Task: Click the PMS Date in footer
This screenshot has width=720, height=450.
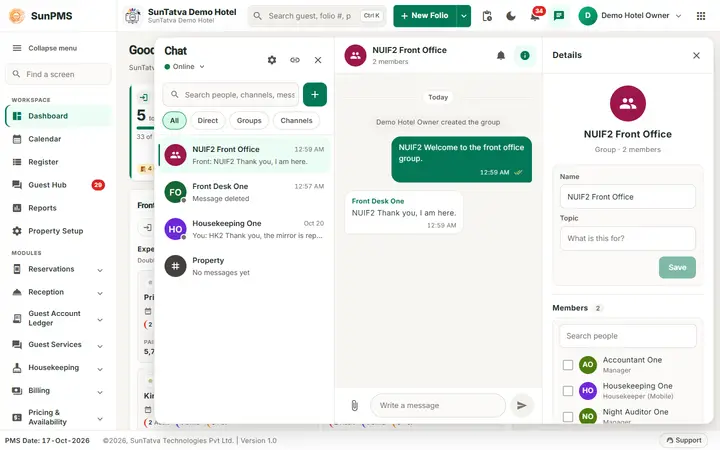Action: pyautogui.click(x=47, y=440)
